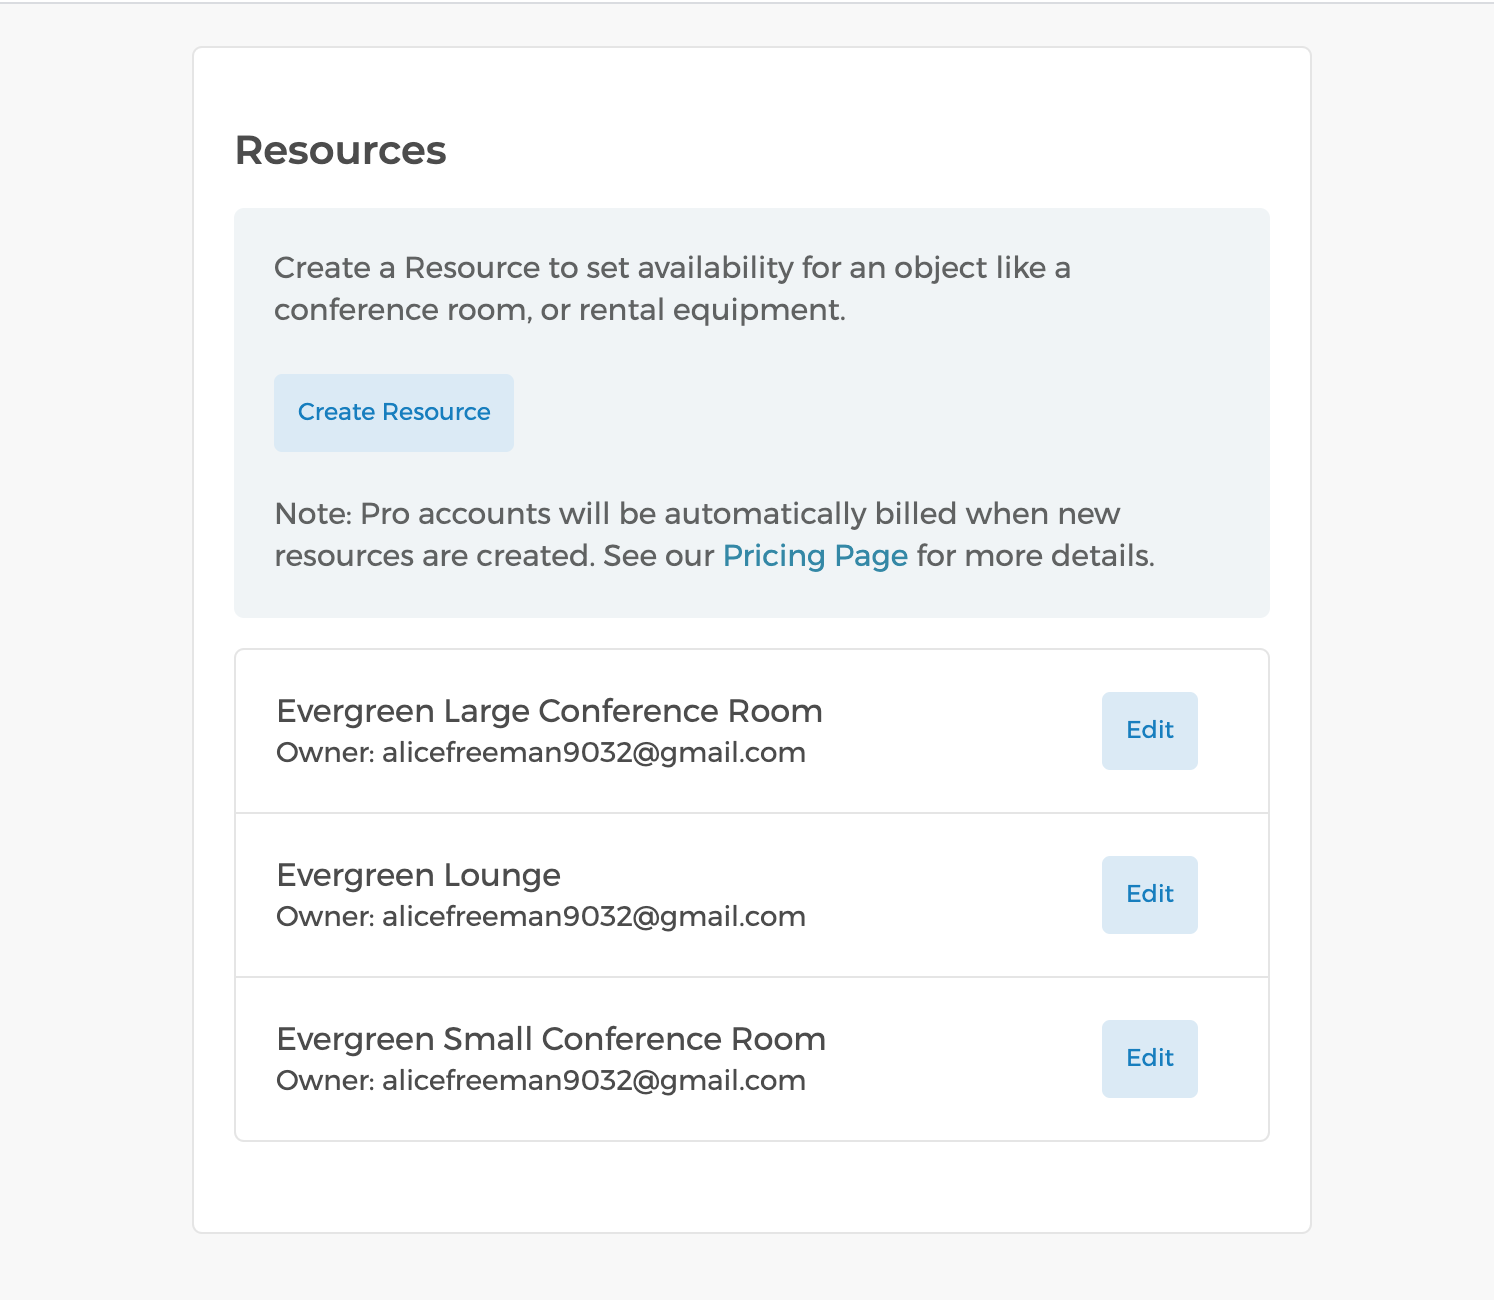Select the Evergreen Small Conference Room name
Screen dimensions: 1494x1300
551,1039
